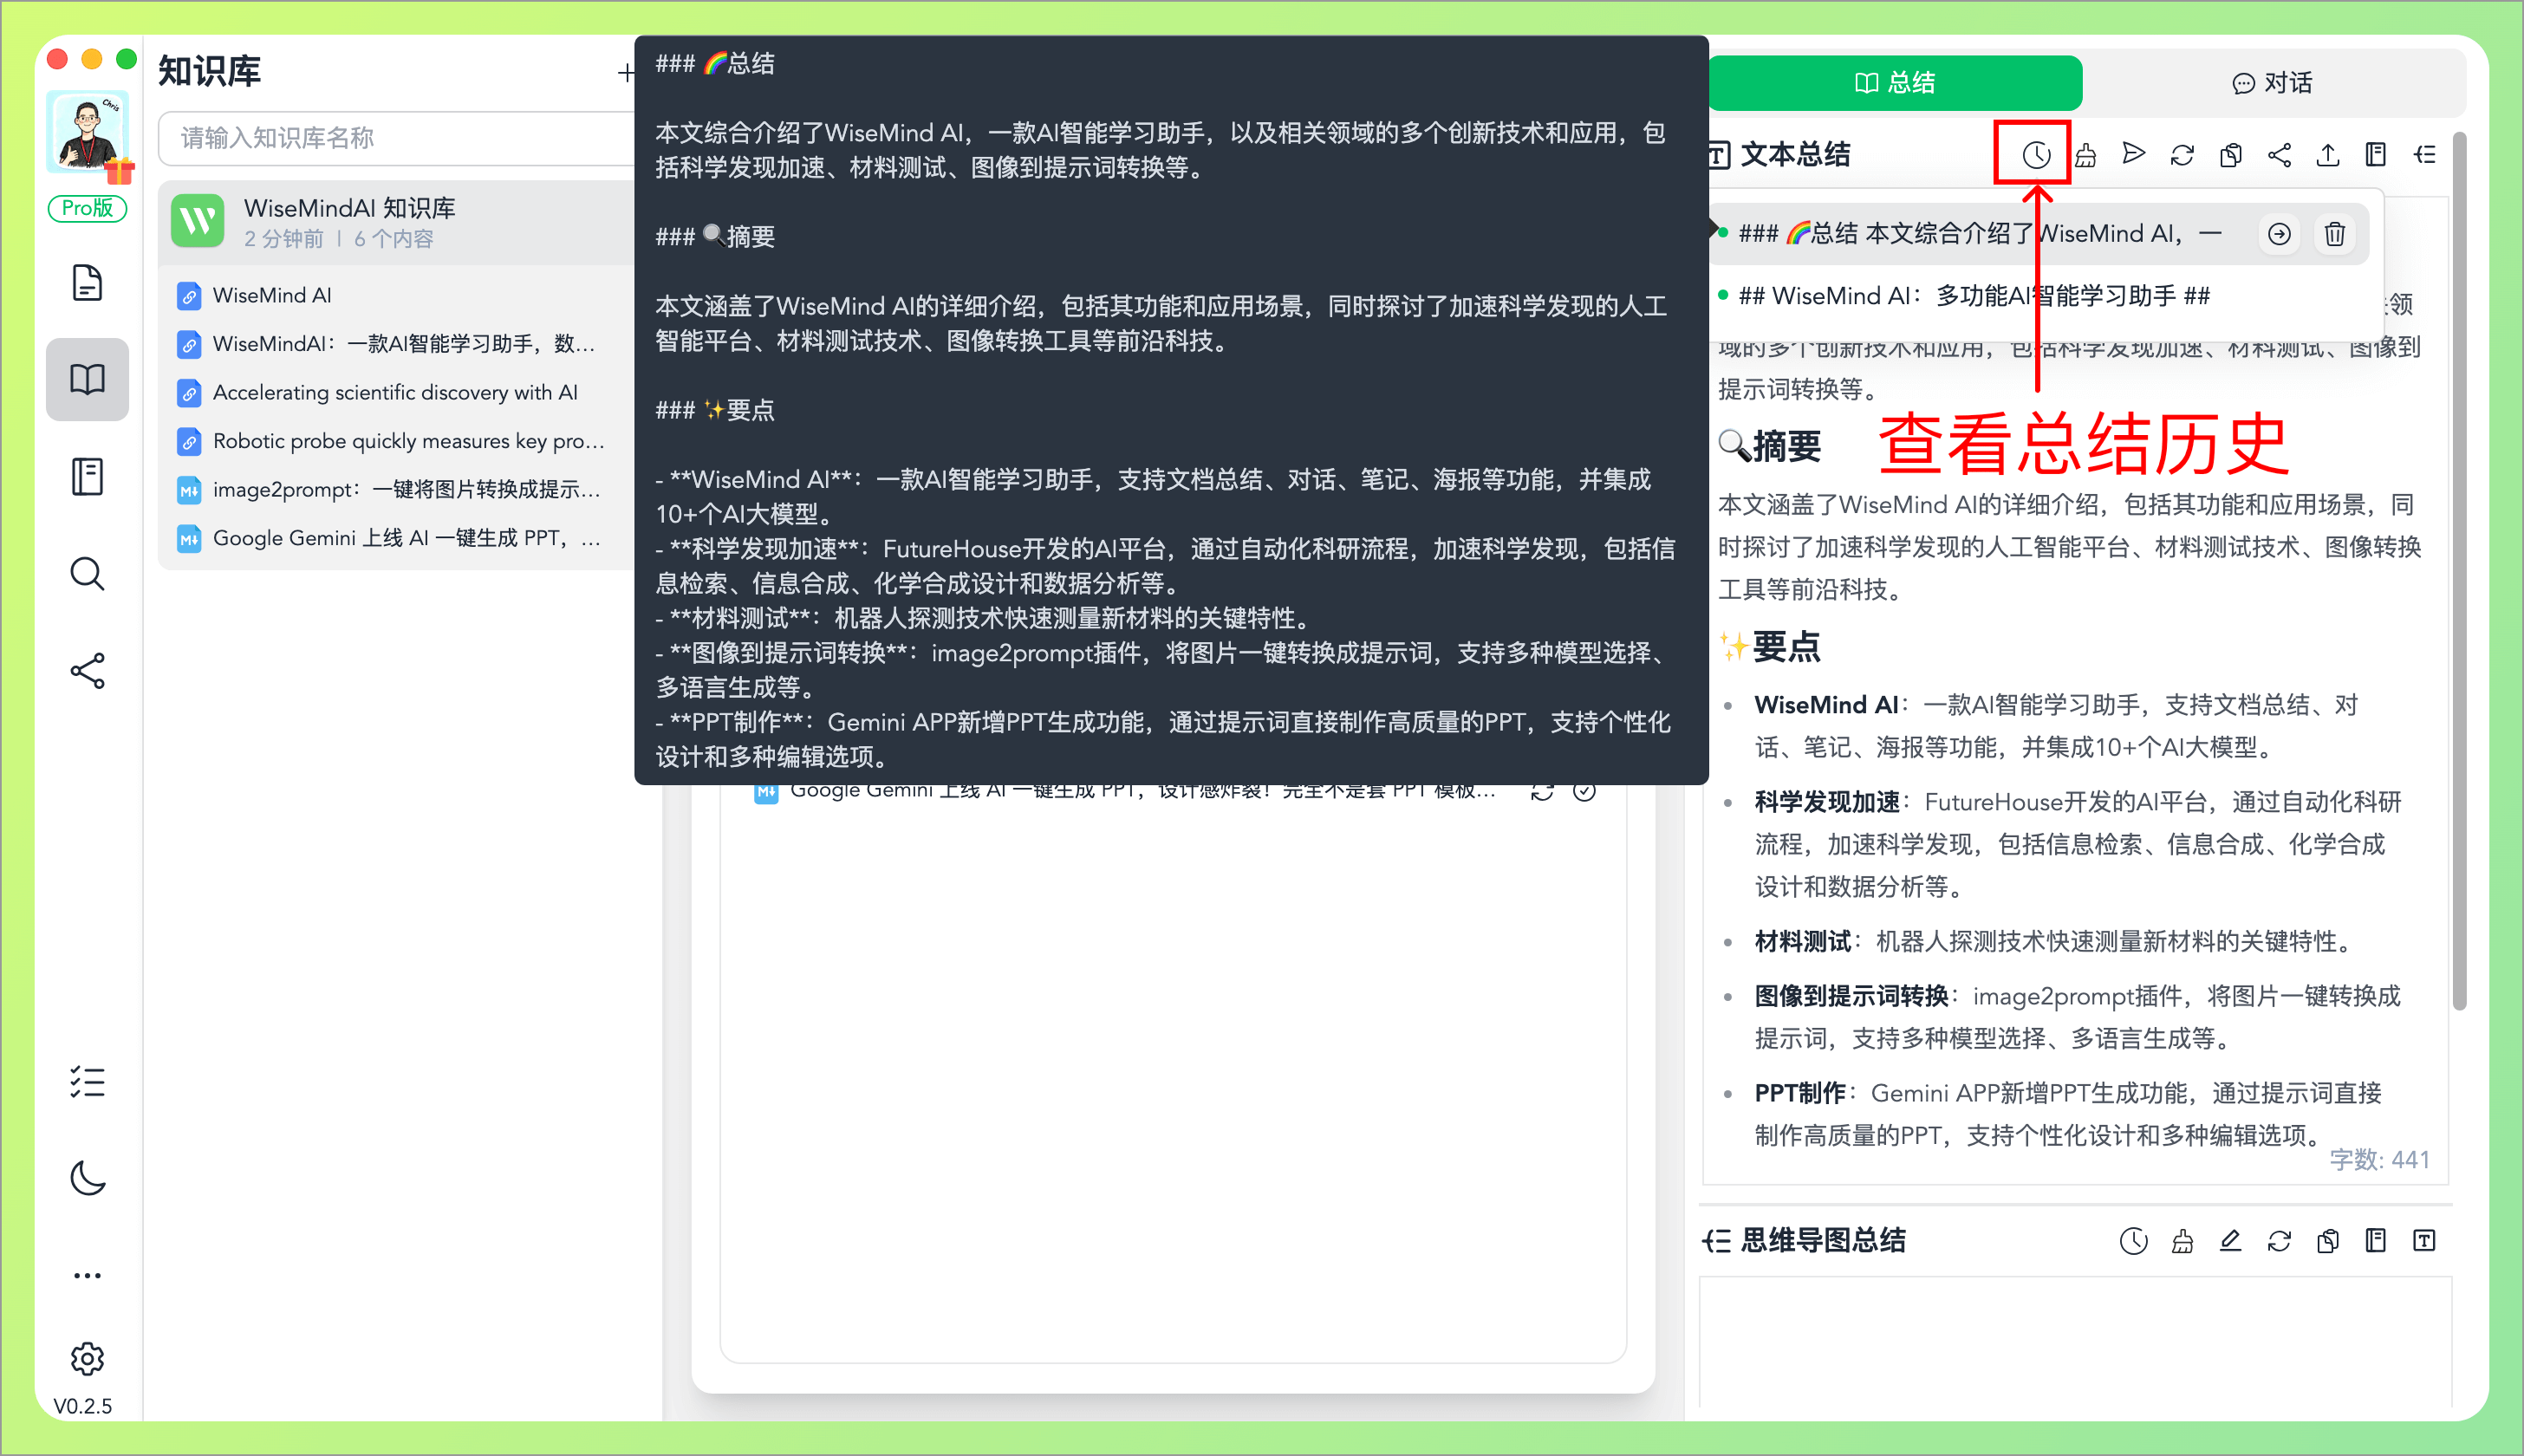Edit the mind map summary with the pencil icon
The width and height of the screenshot is (2524, 1456).
[x=2229, y=1240]
